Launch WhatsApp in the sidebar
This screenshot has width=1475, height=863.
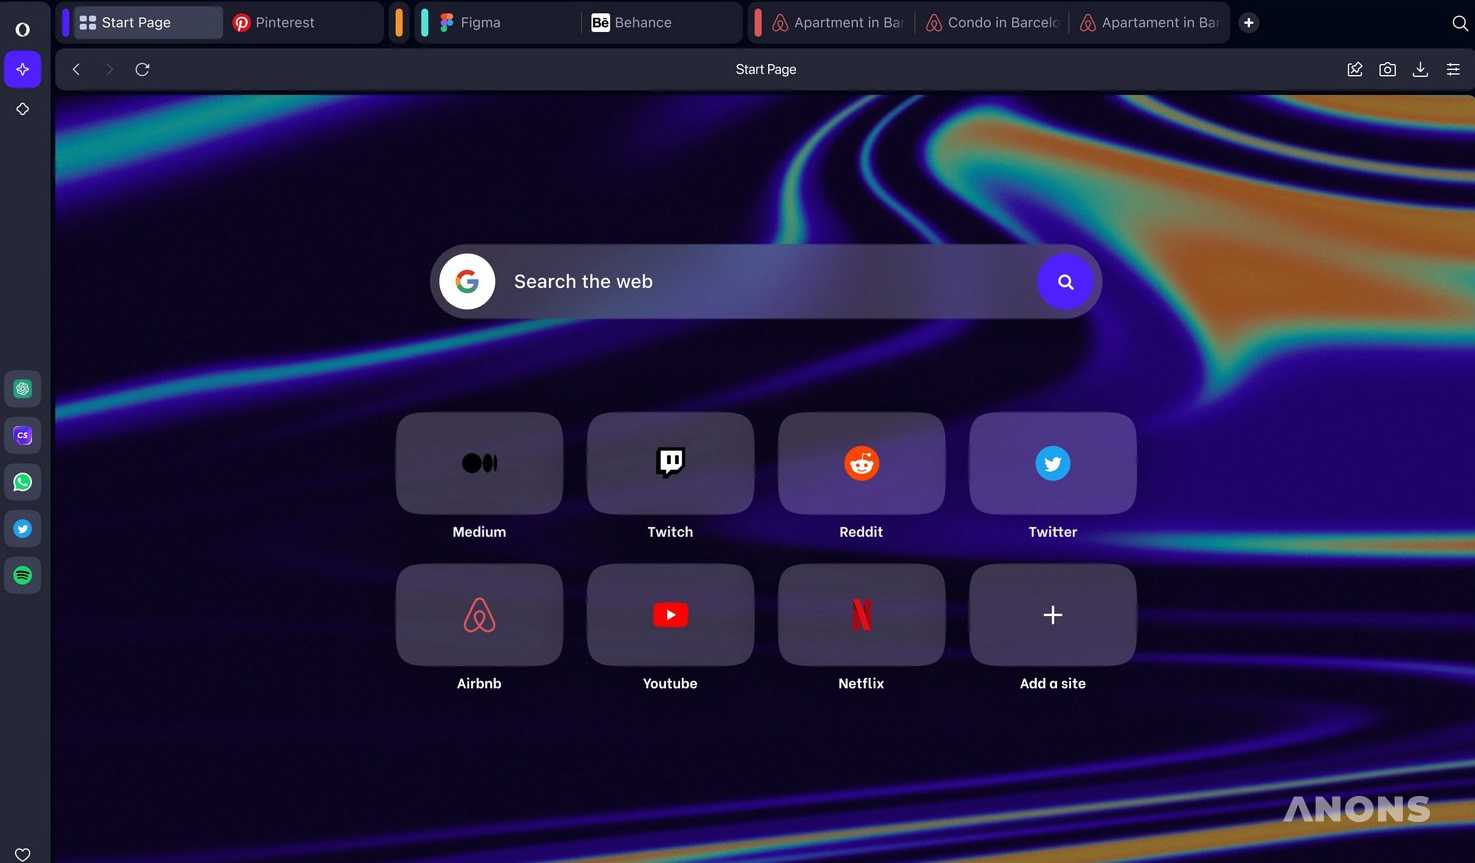[22, 482]
